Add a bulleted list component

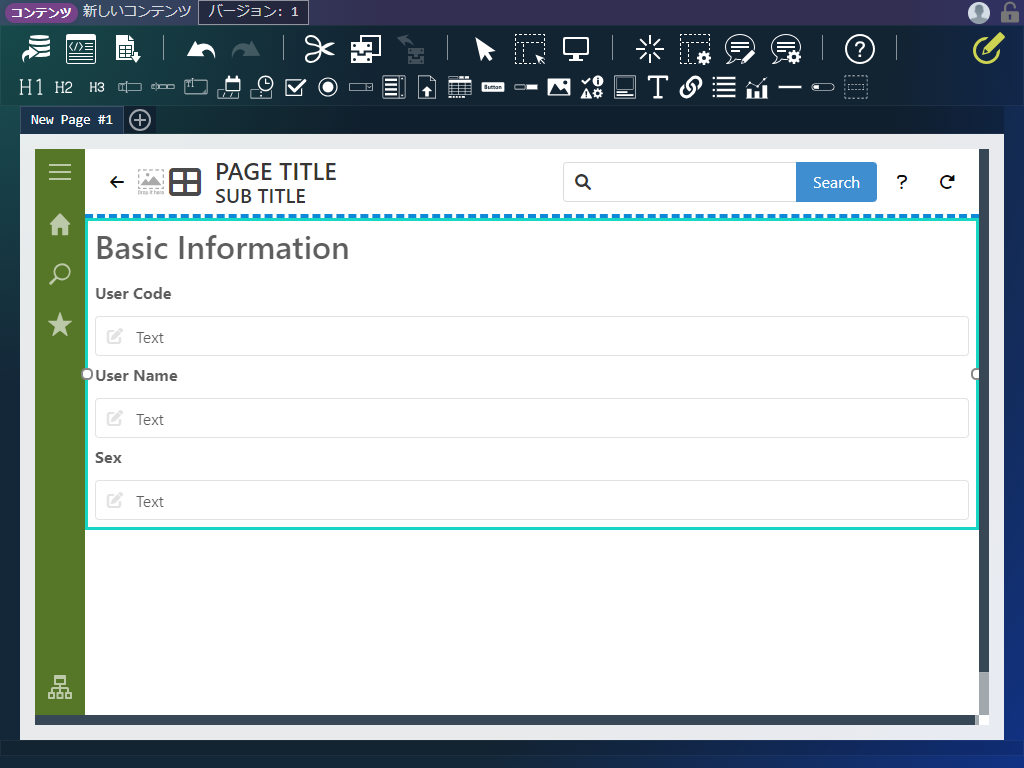tap(724, 87)
